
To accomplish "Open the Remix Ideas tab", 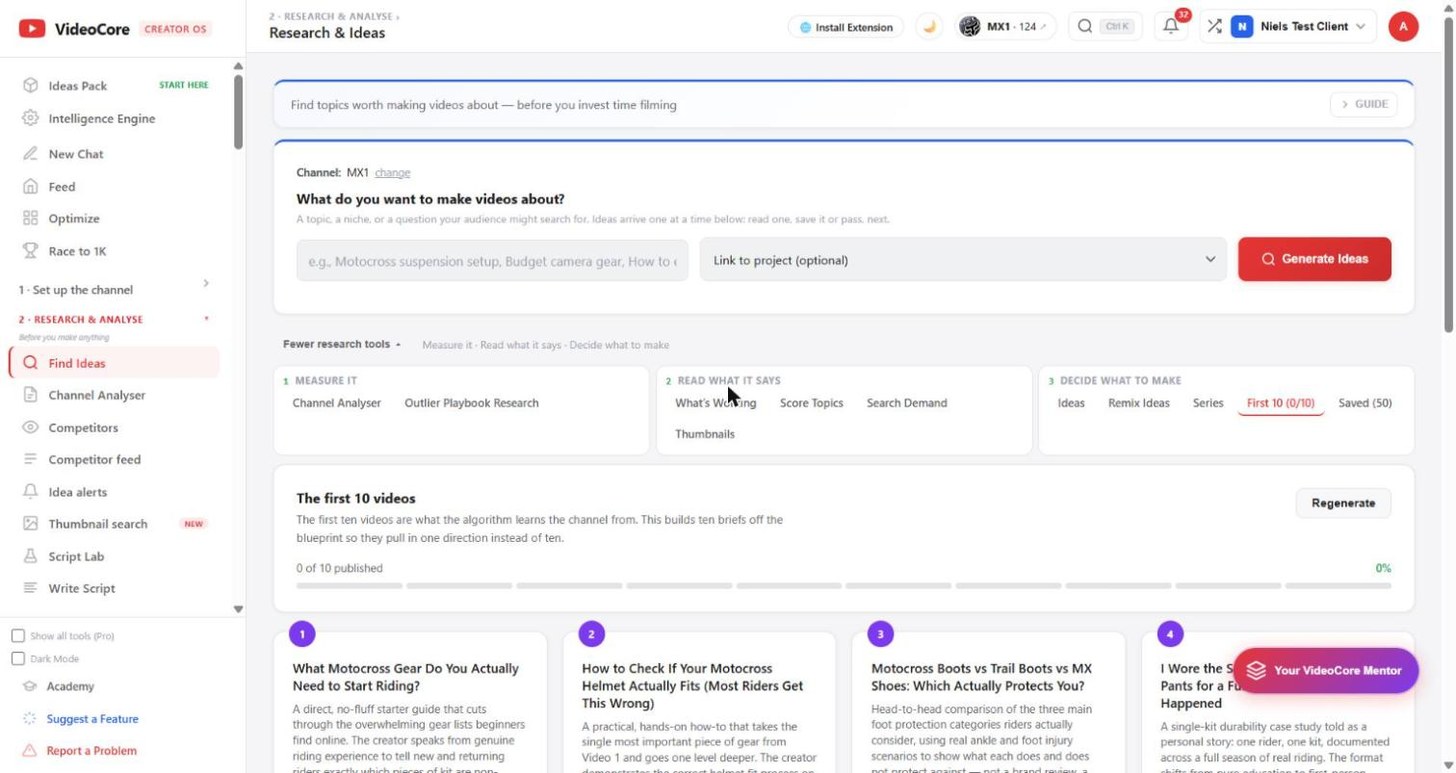I will [x=1139, y=403].
